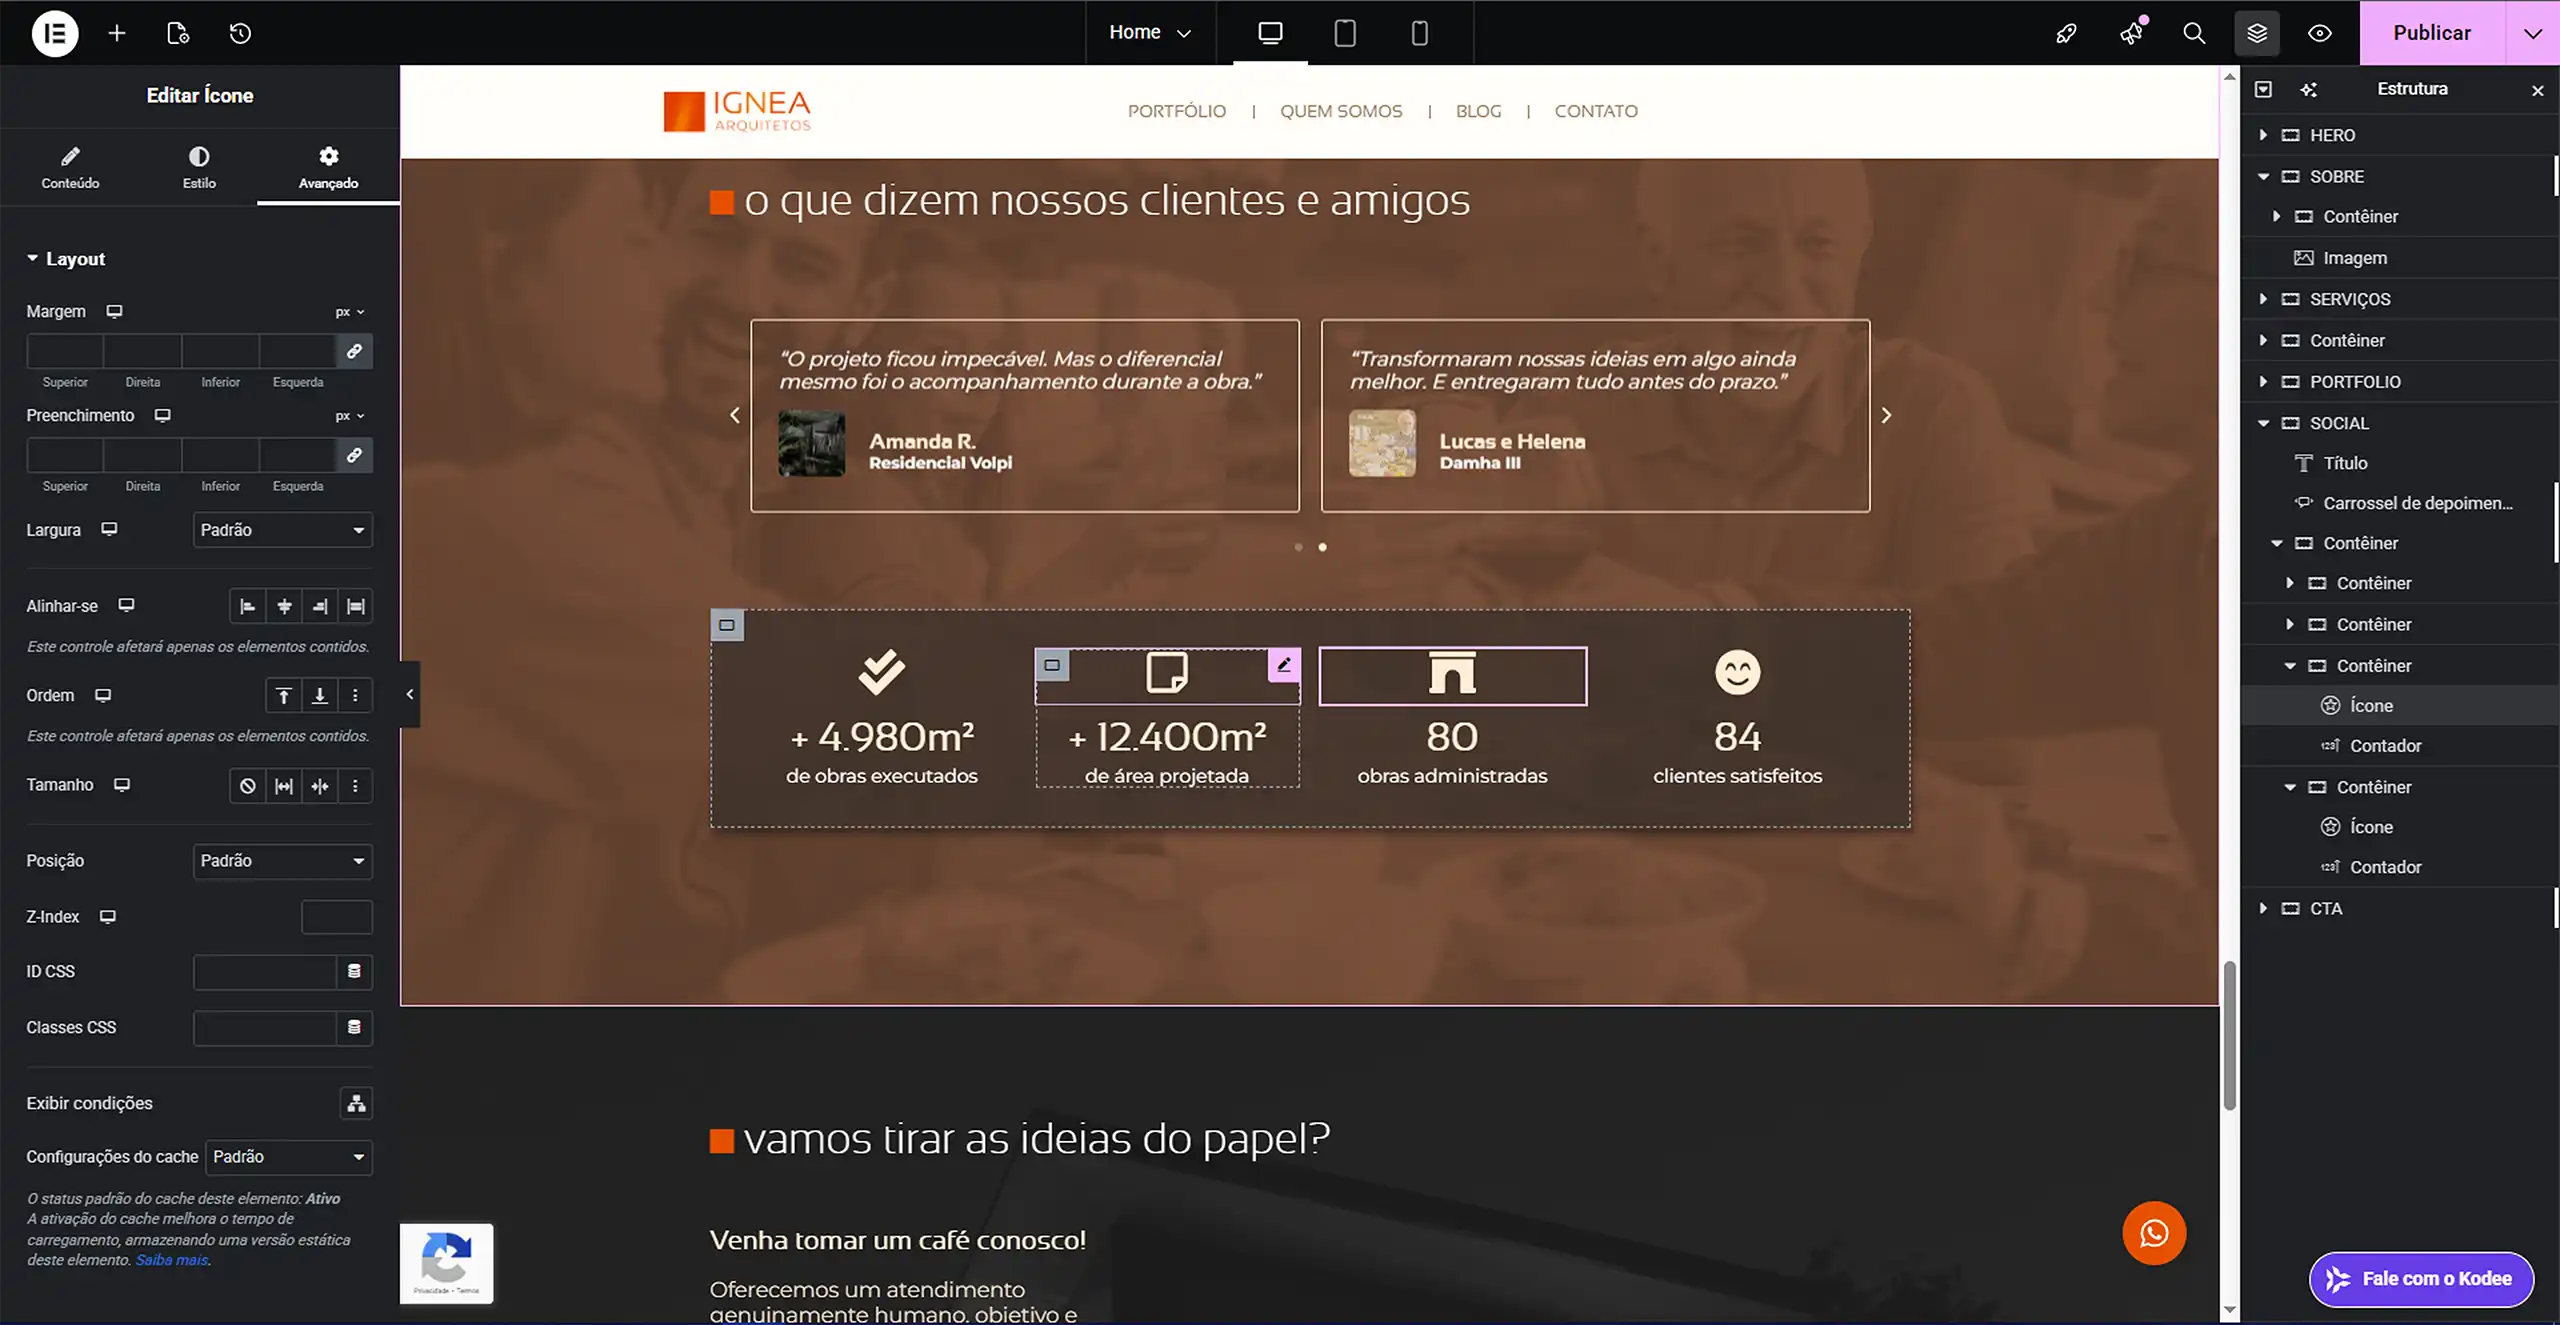Open the Elementor logo menu
Screen dimensions: 2560x1325
coord(54,33)
